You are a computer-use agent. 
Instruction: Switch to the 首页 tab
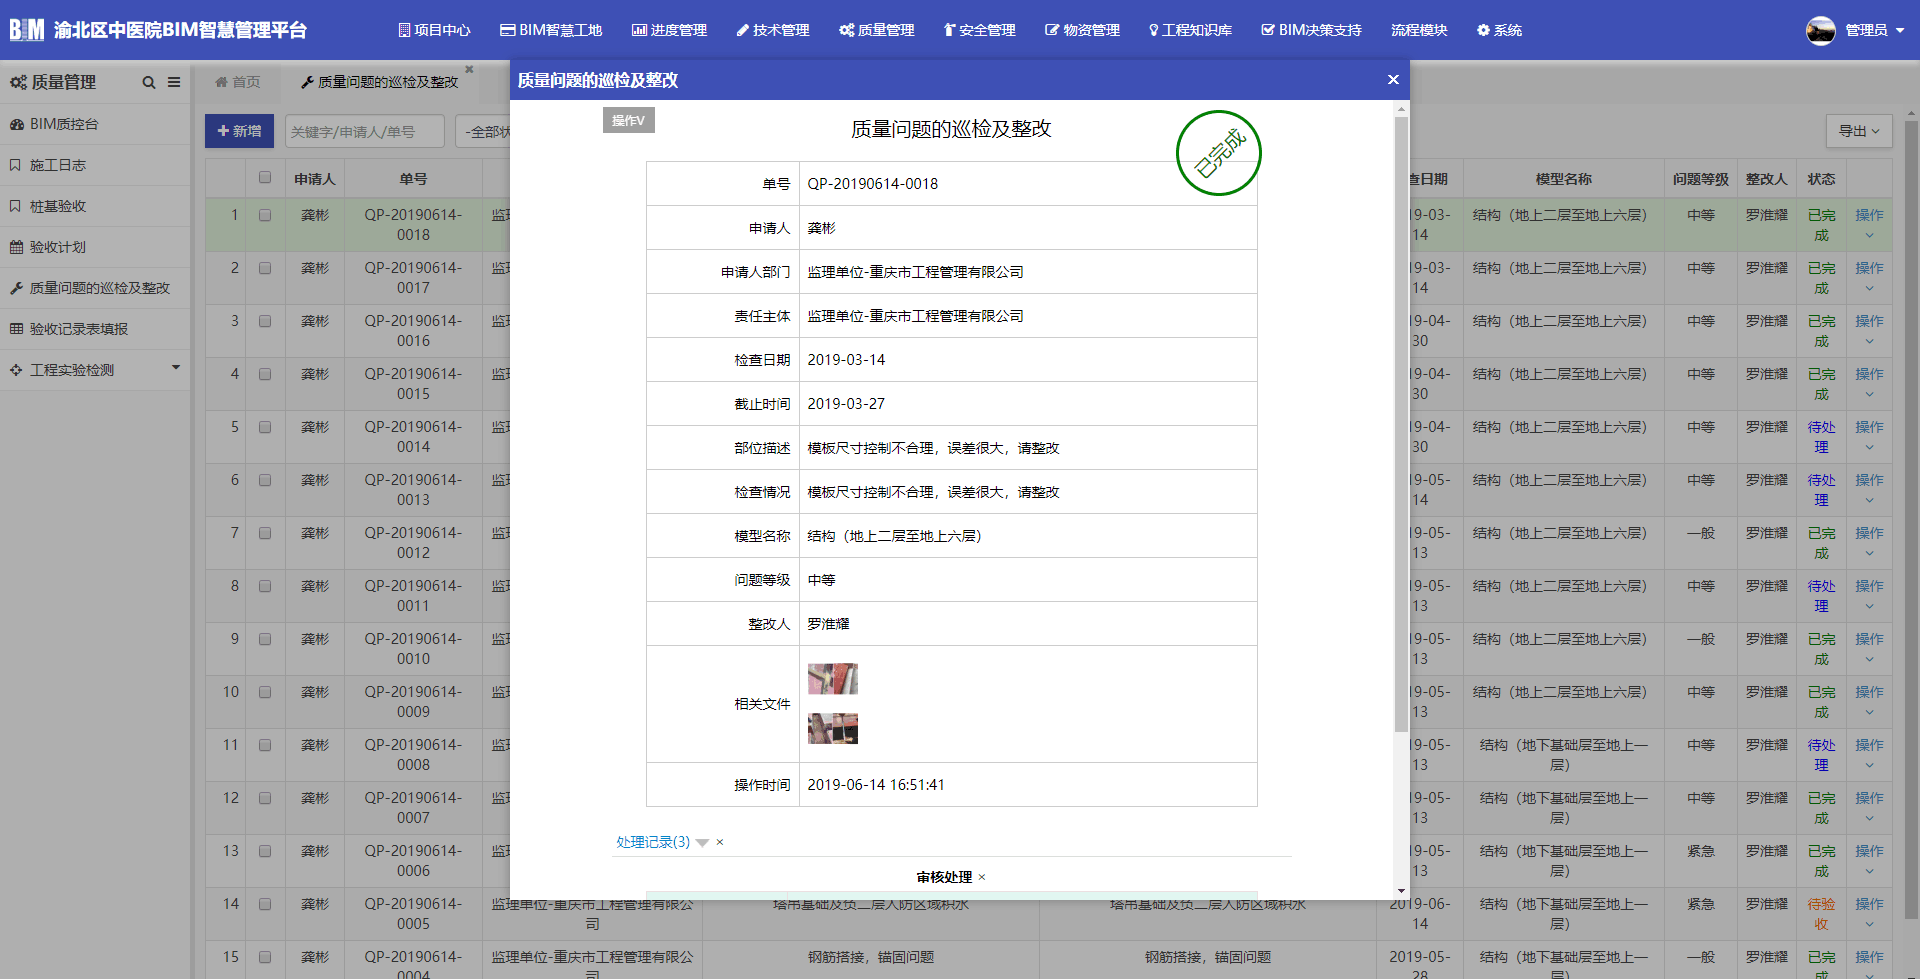pos(238,82)
